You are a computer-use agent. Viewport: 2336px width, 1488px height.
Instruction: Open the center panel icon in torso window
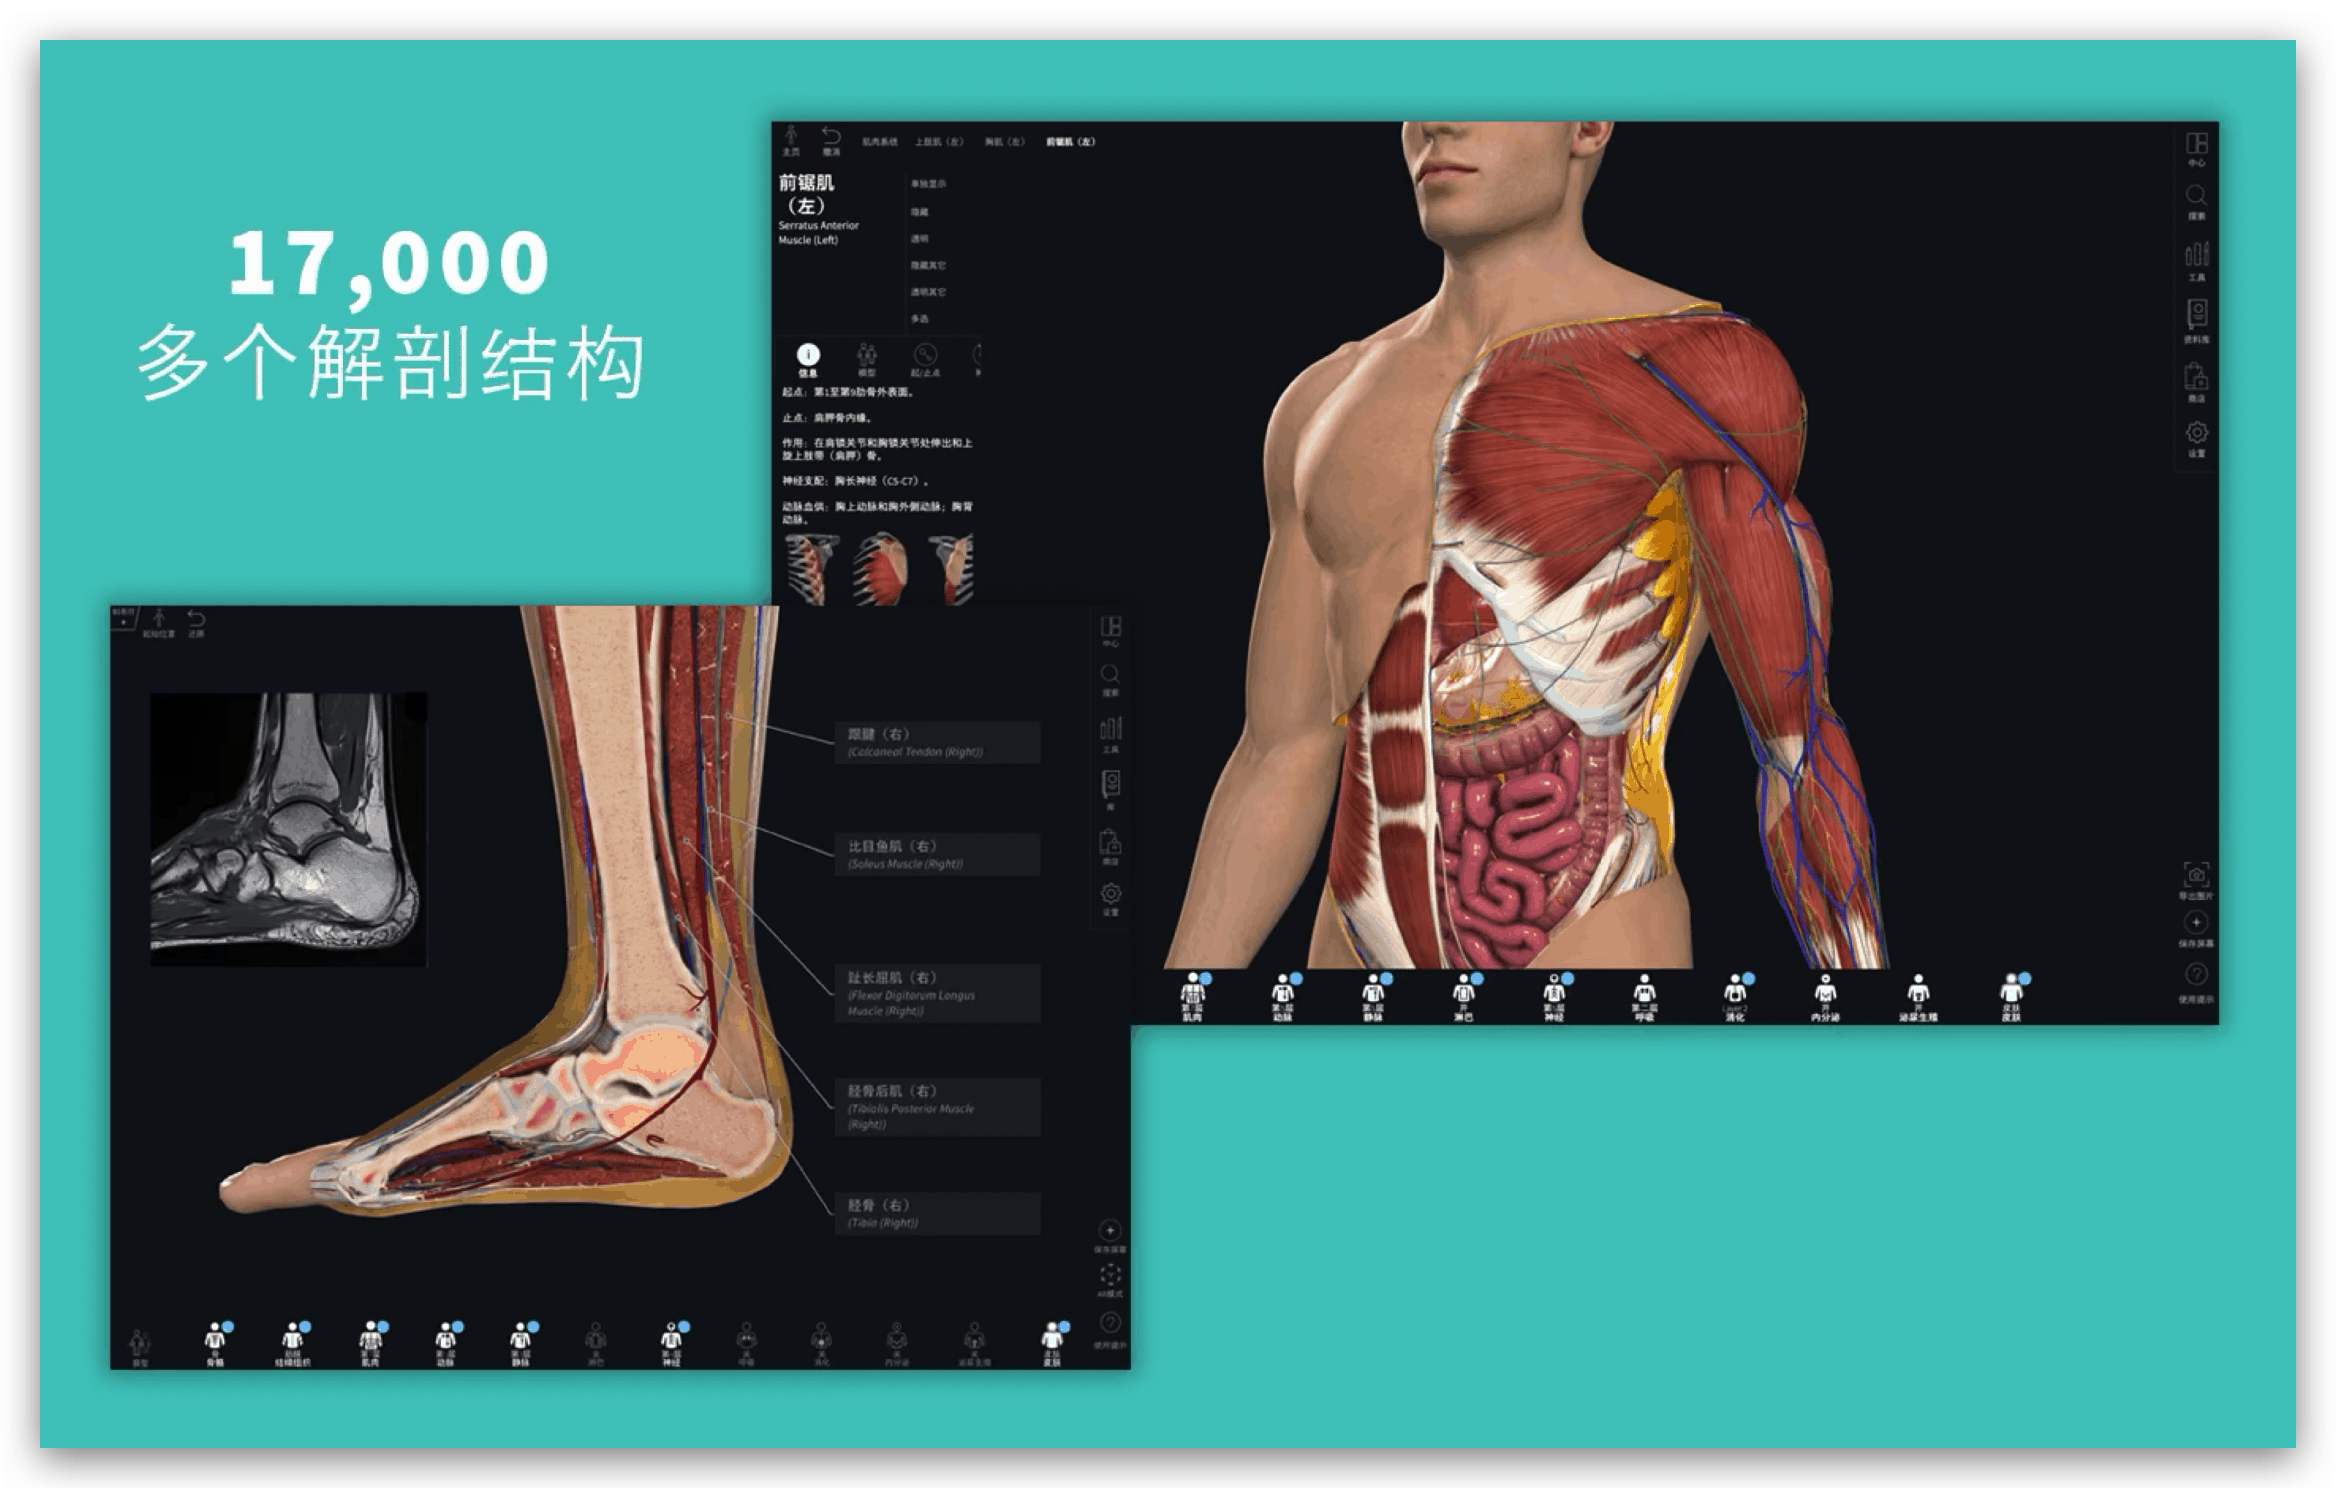point(2196,149)
